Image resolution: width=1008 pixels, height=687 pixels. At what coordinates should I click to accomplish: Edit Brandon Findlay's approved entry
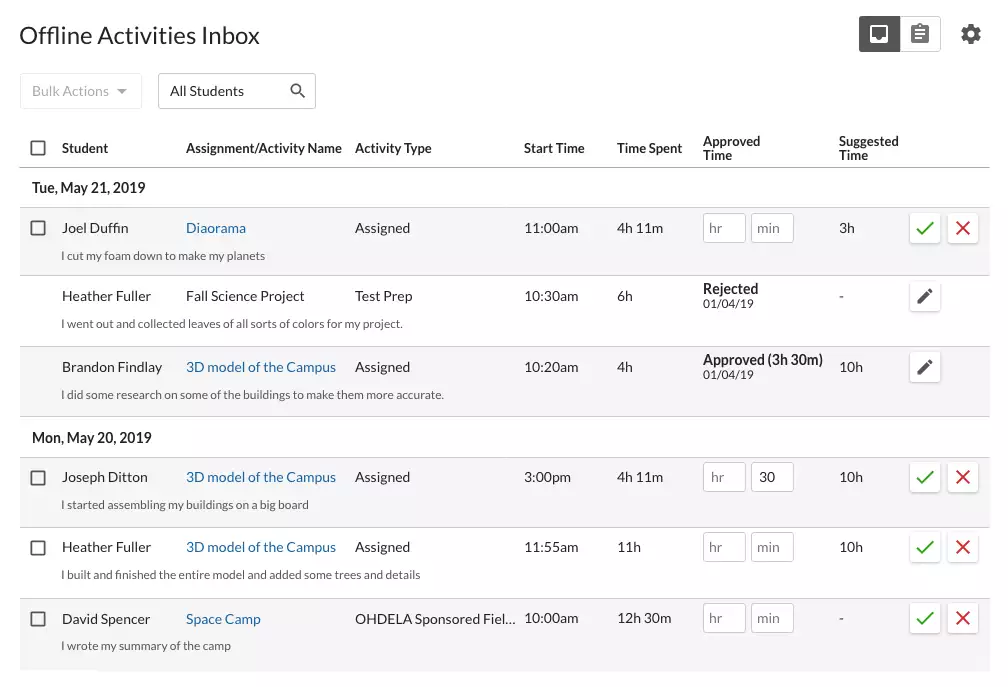(x=925, y=367)
